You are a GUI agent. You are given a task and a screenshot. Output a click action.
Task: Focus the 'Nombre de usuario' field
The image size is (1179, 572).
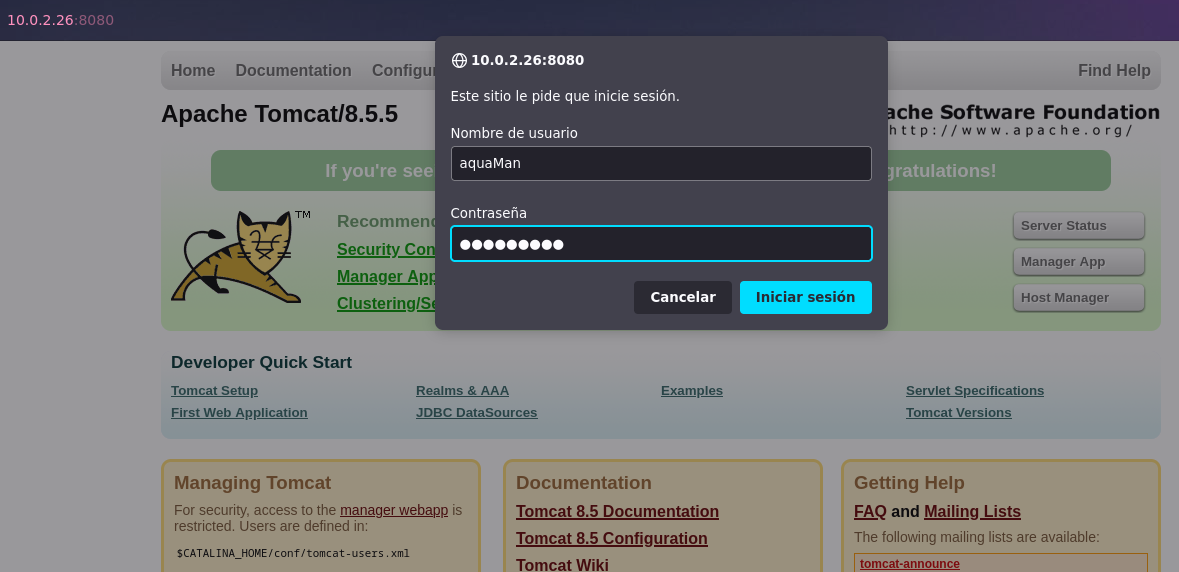(x=660, y=163)
